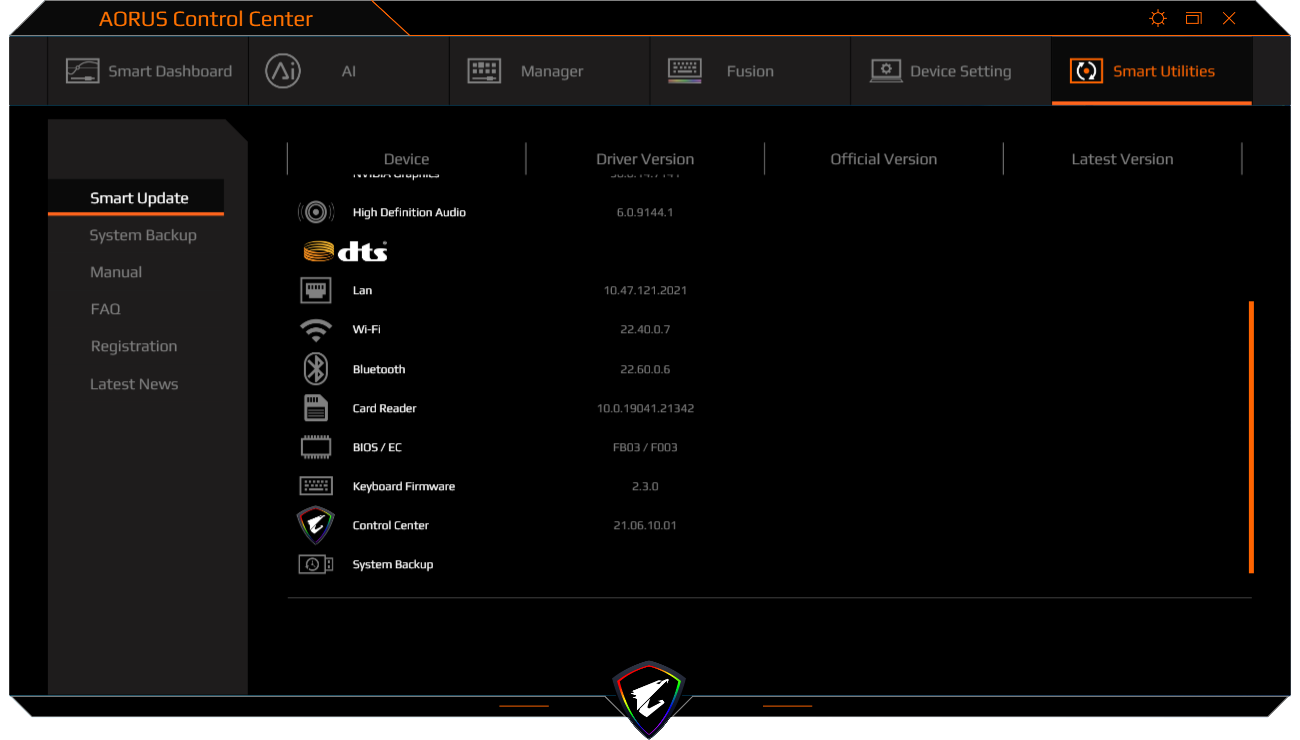Select the Control Center device label

click(391, 525)
